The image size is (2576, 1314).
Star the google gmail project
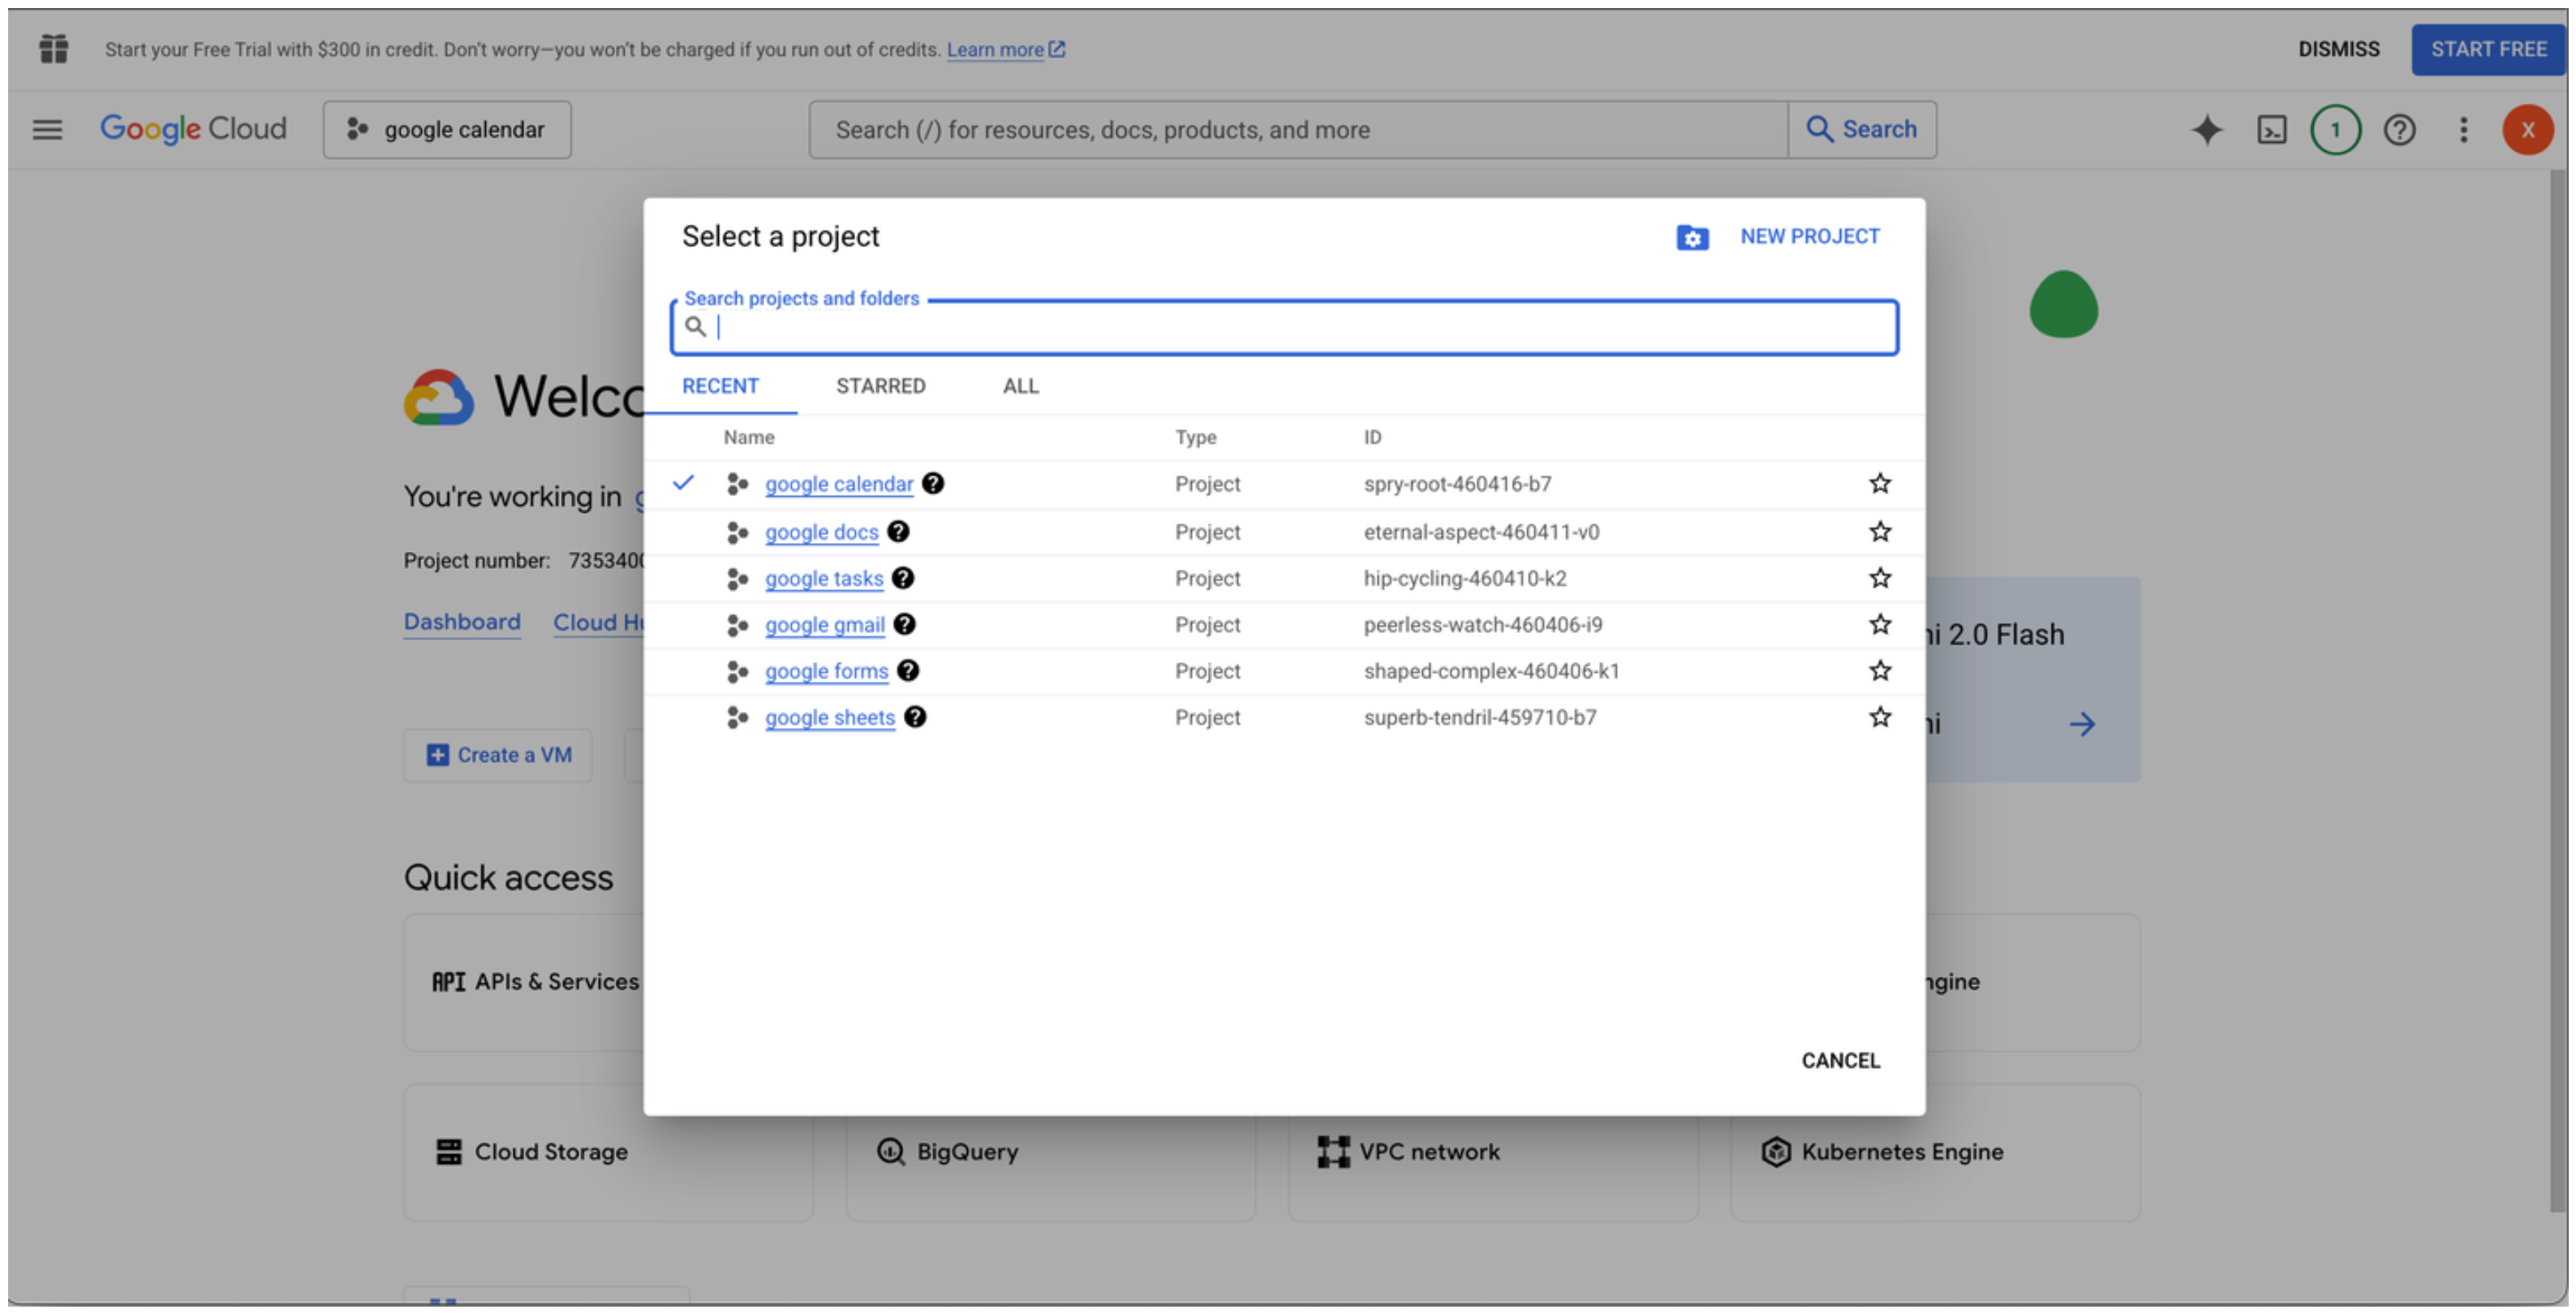tap(1879, 624)
